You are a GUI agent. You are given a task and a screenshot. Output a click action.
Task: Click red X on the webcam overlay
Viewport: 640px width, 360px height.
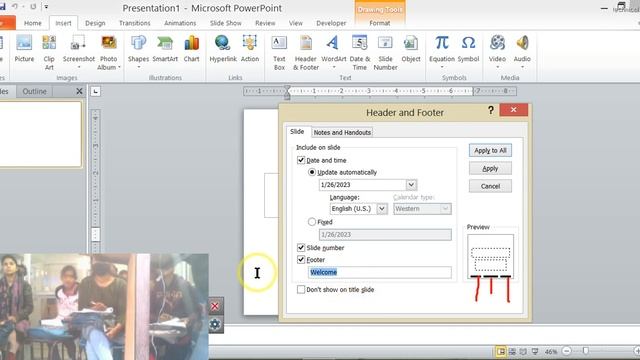tap(215, 306)
